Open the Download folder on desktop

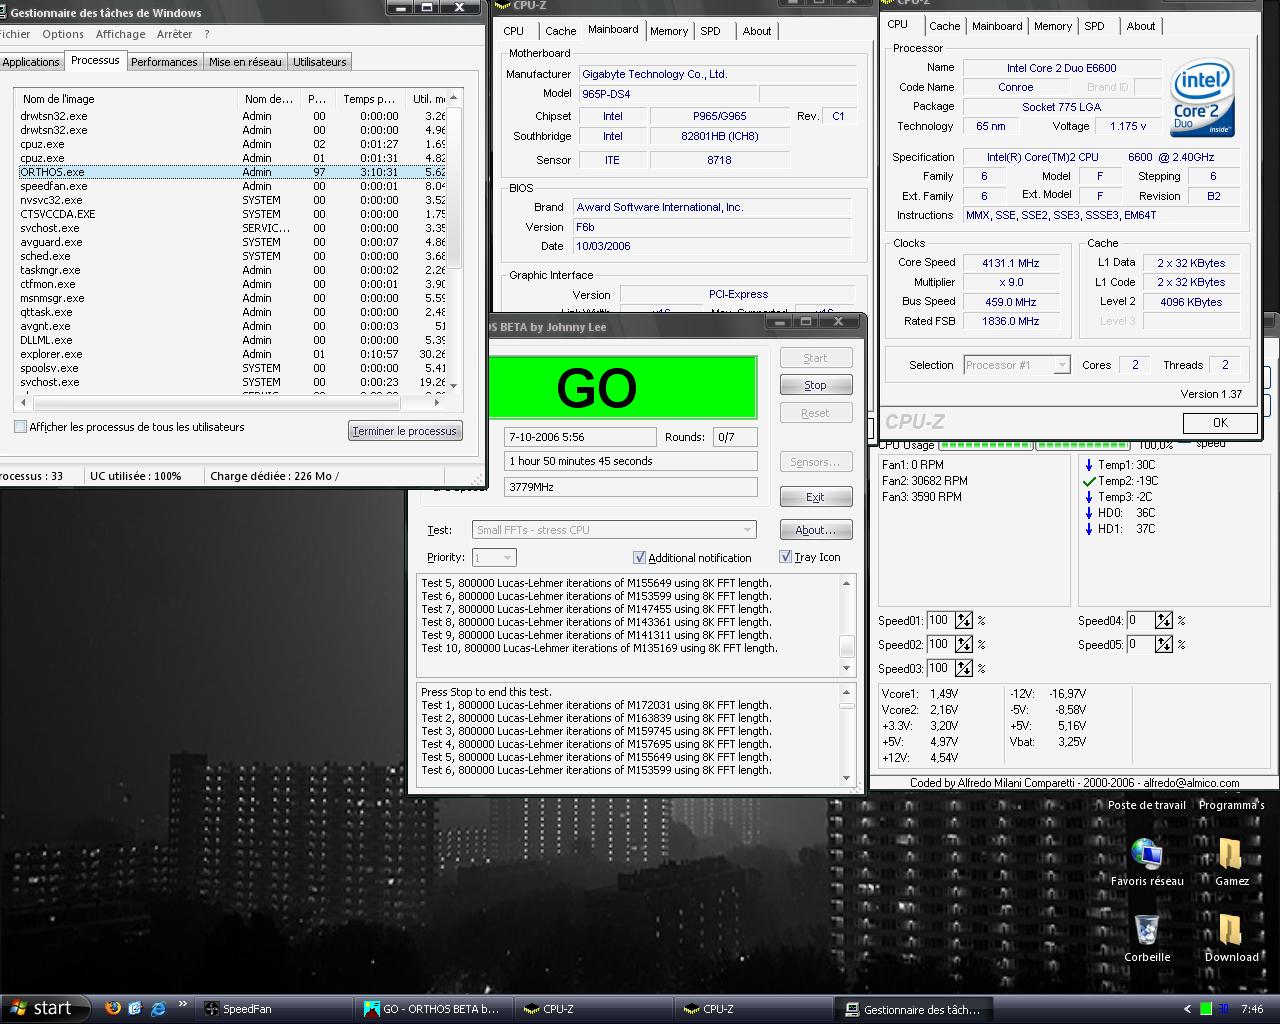point(1231,930)
